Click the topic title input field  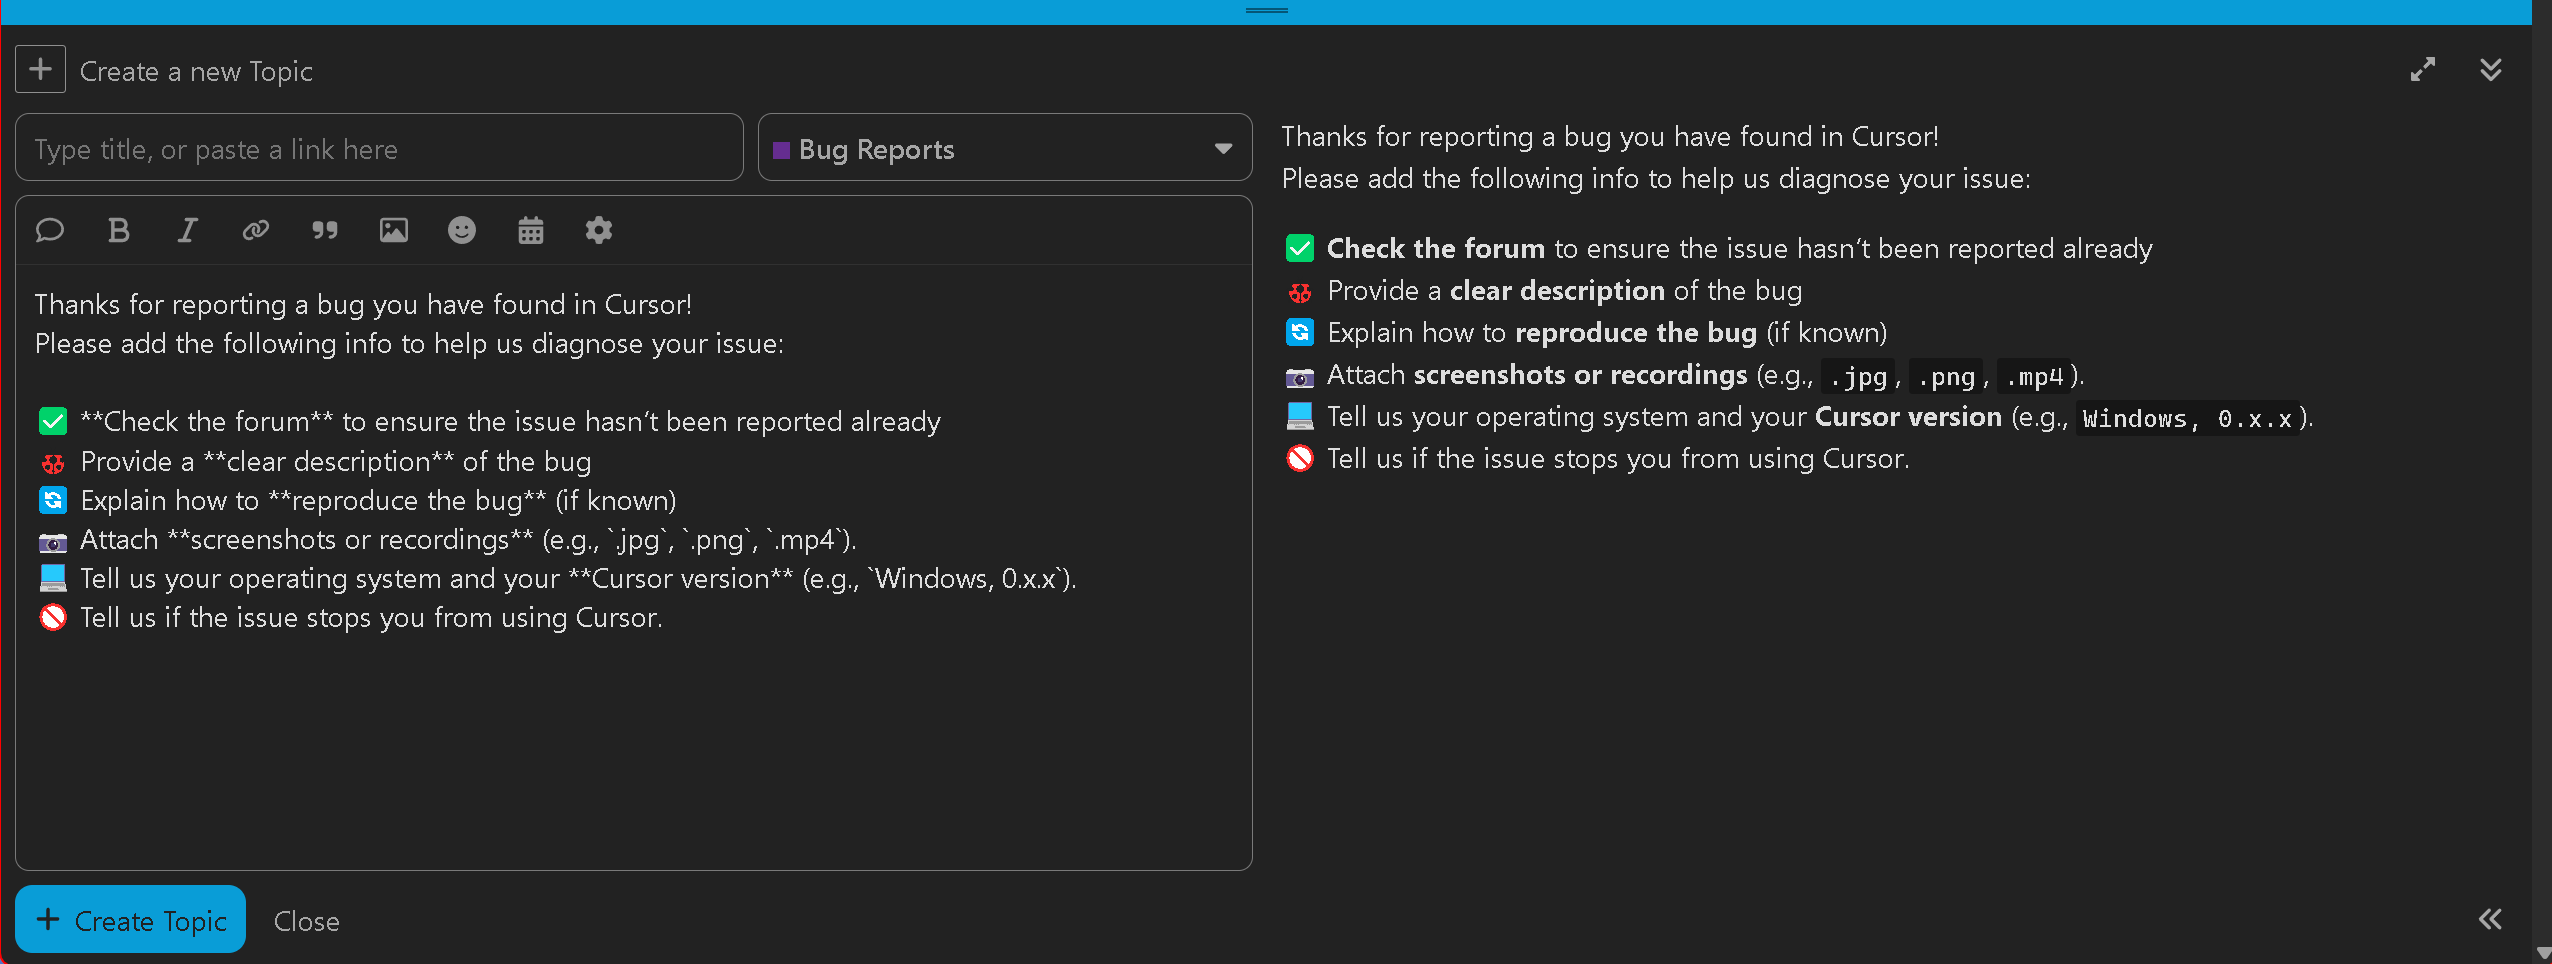click(x=379, y=148)
